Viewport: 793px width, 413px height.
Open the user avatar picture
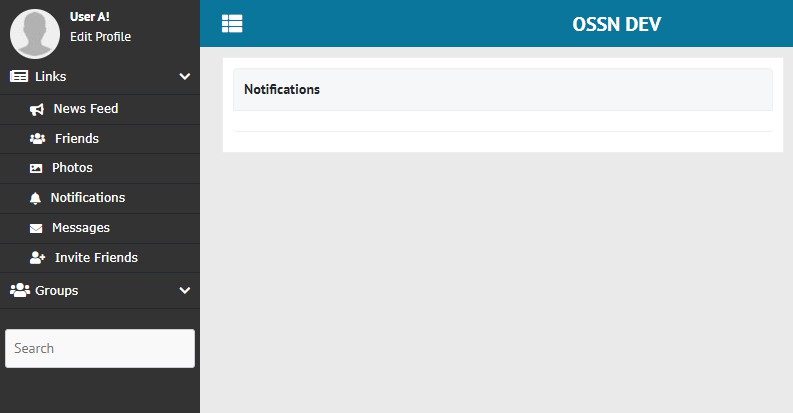[x=35, y=34]
